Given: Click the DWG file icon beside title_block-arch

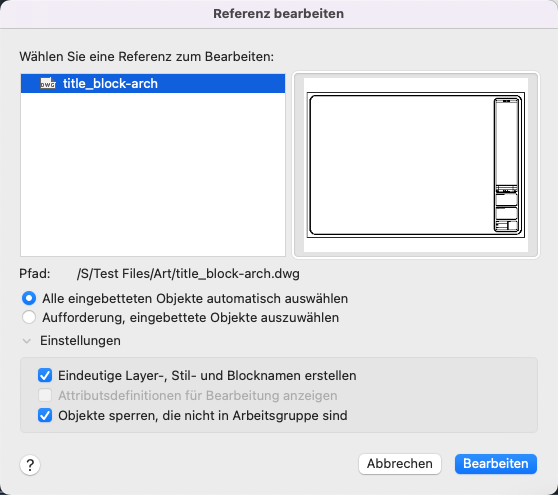Looking at the screenshot, I should [48, 83].
